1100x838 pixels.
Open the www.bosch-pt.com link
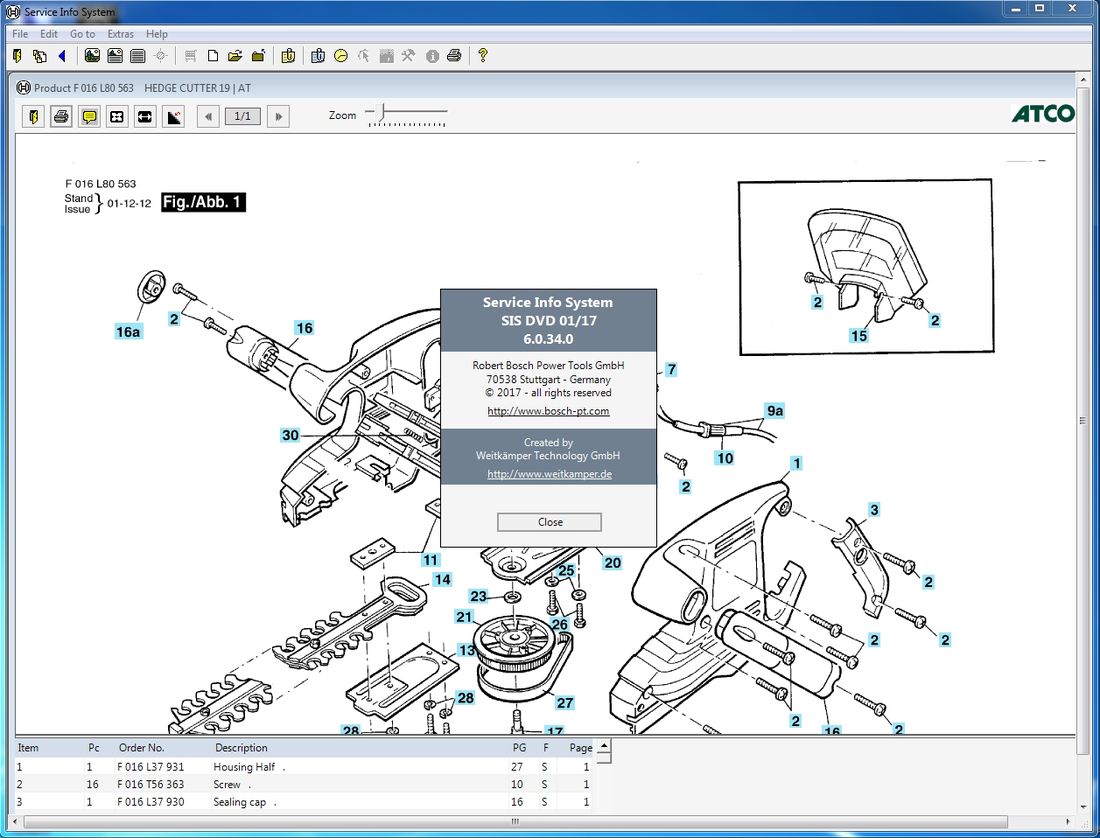pos(548,411)
